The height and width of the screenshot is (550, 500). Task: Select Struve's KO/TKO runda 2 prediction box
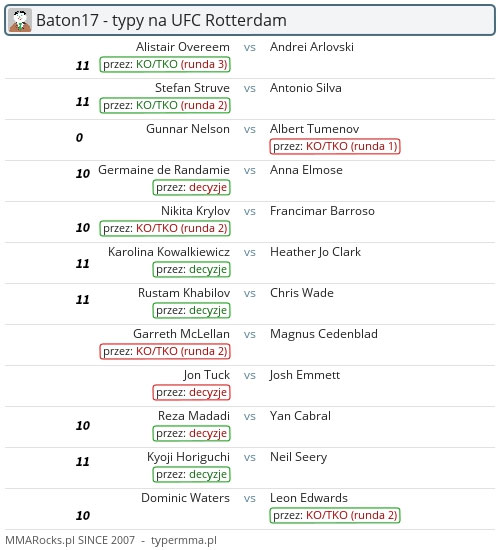tap(165, 106)
